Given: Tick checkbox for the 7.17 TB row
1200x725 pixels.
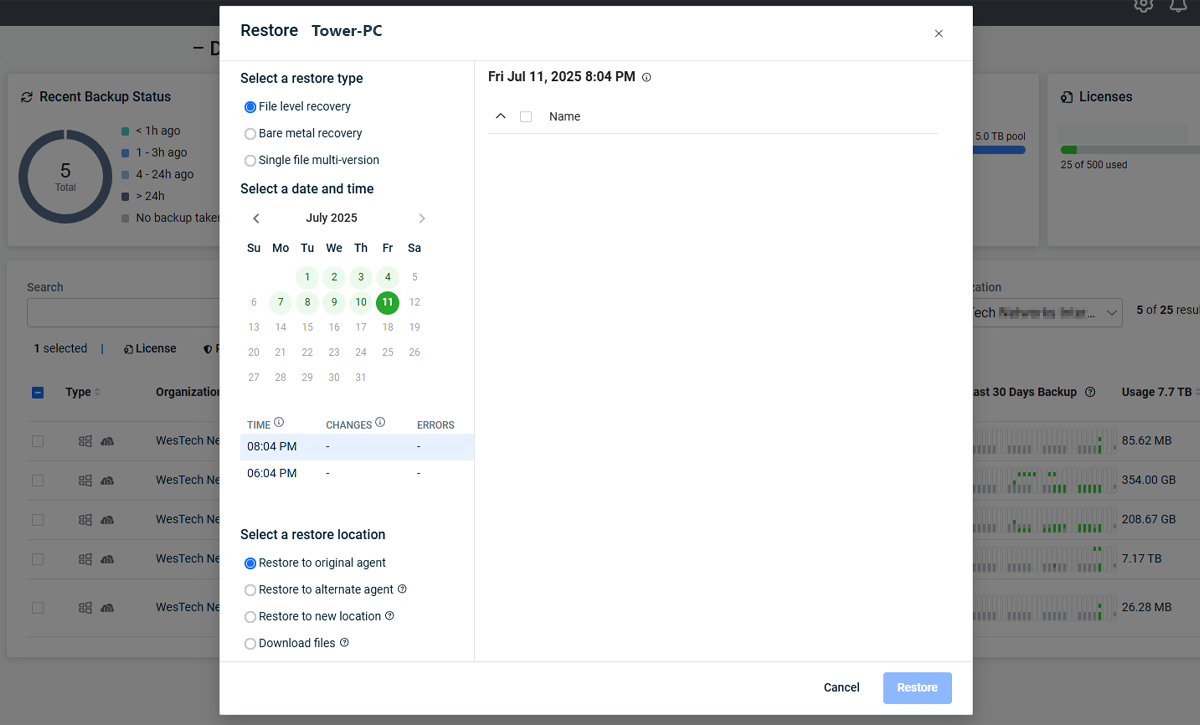Looking at the screenshot, I should [38, 559].
